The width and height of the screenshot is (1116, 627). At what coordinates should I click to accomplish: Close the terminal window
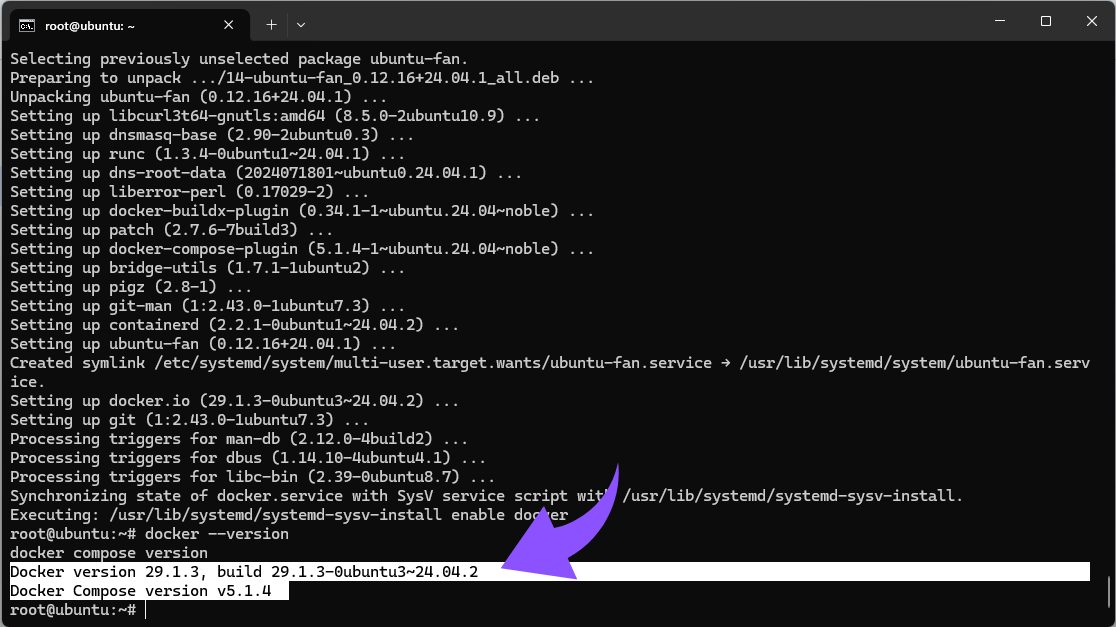click(1092, 21)
